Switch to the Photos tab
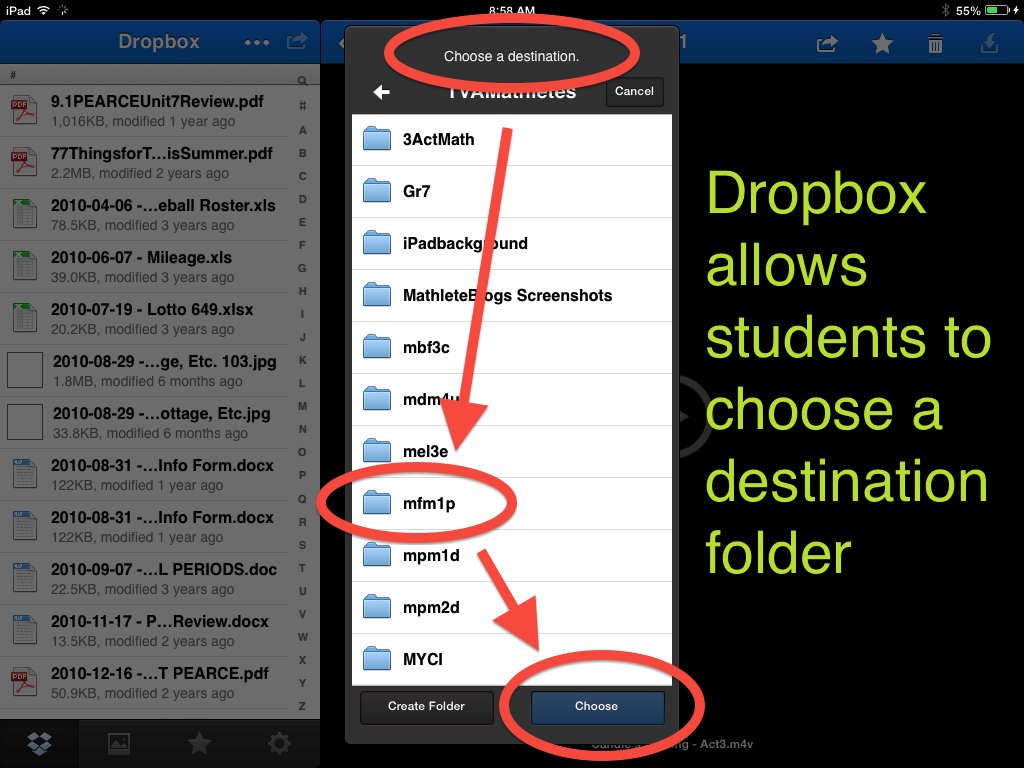 (119, 743)
